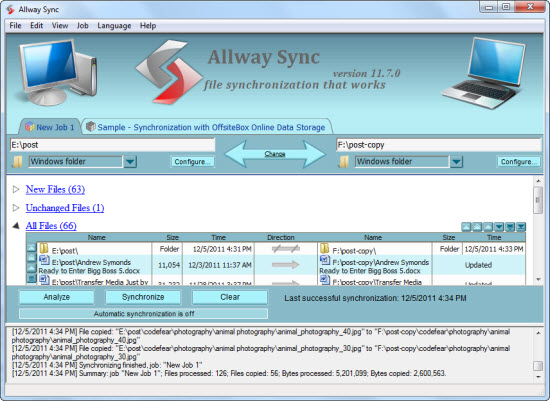Open the Help menu
This screenshot has width=550, height=401.
point(148,26)
